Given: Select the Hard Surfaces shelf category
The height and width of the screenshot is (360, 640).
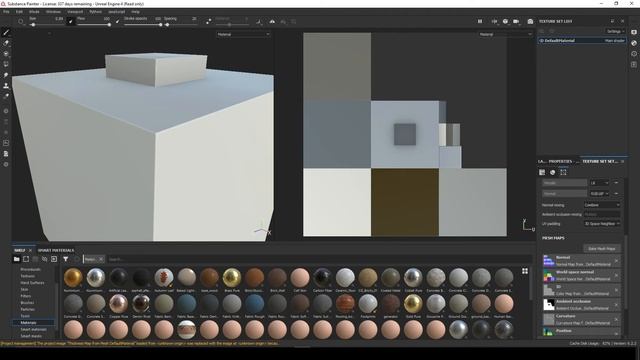Looking at the screenshot, I should pyautogui.click(x=33, y=282).
